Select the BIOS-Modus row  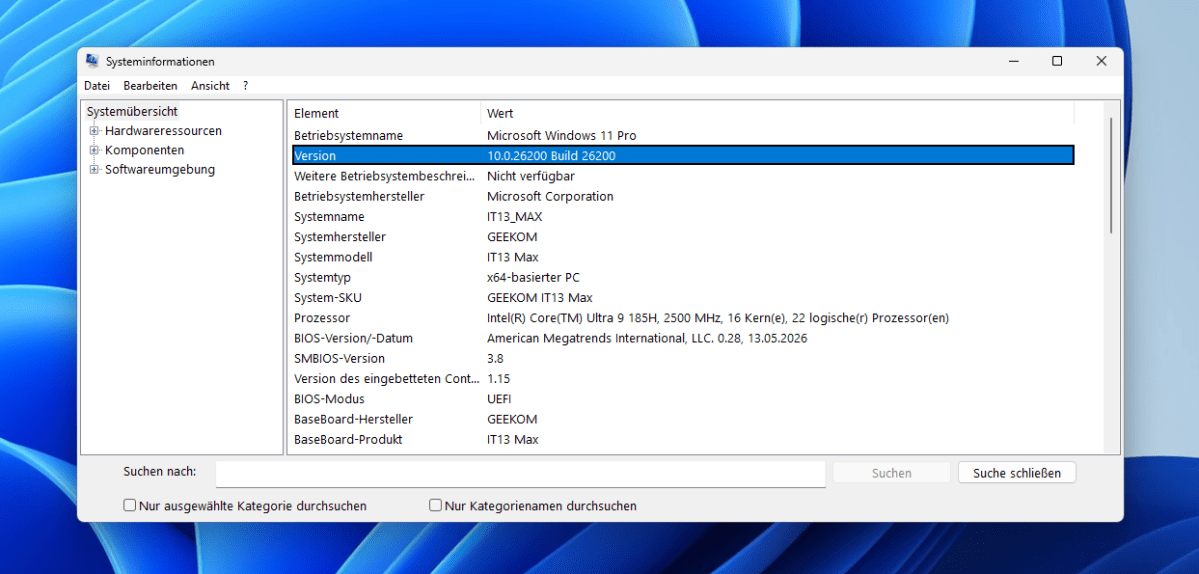tap(683, 399)
